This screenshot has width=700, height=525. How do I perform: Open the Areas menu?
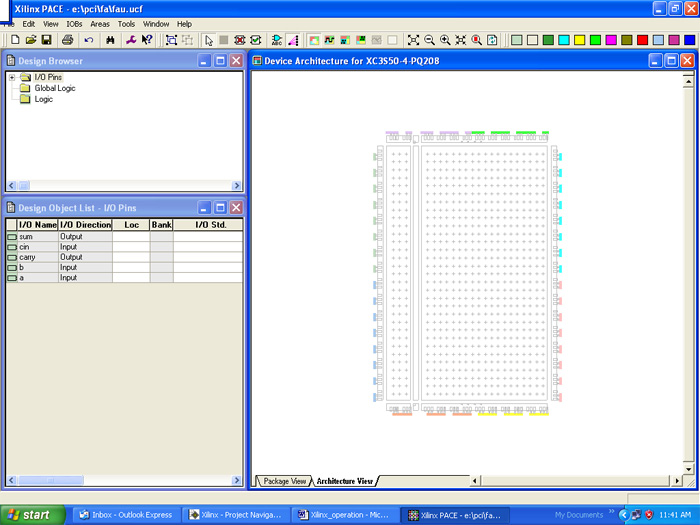coord(100,24)
